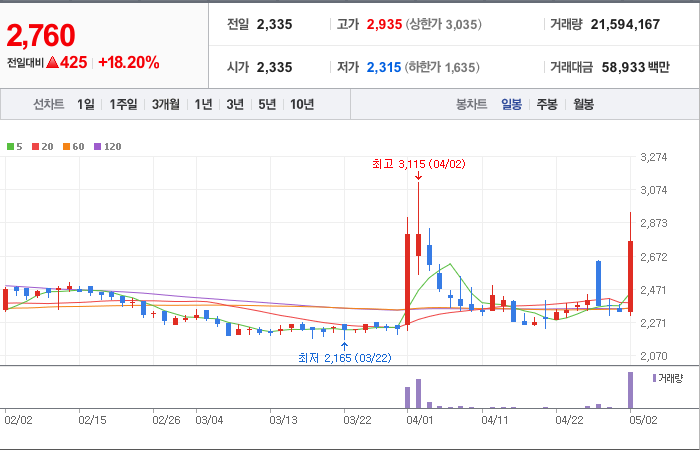
Task: Switch chart to 3개월 period
Action: coord(166,104)
